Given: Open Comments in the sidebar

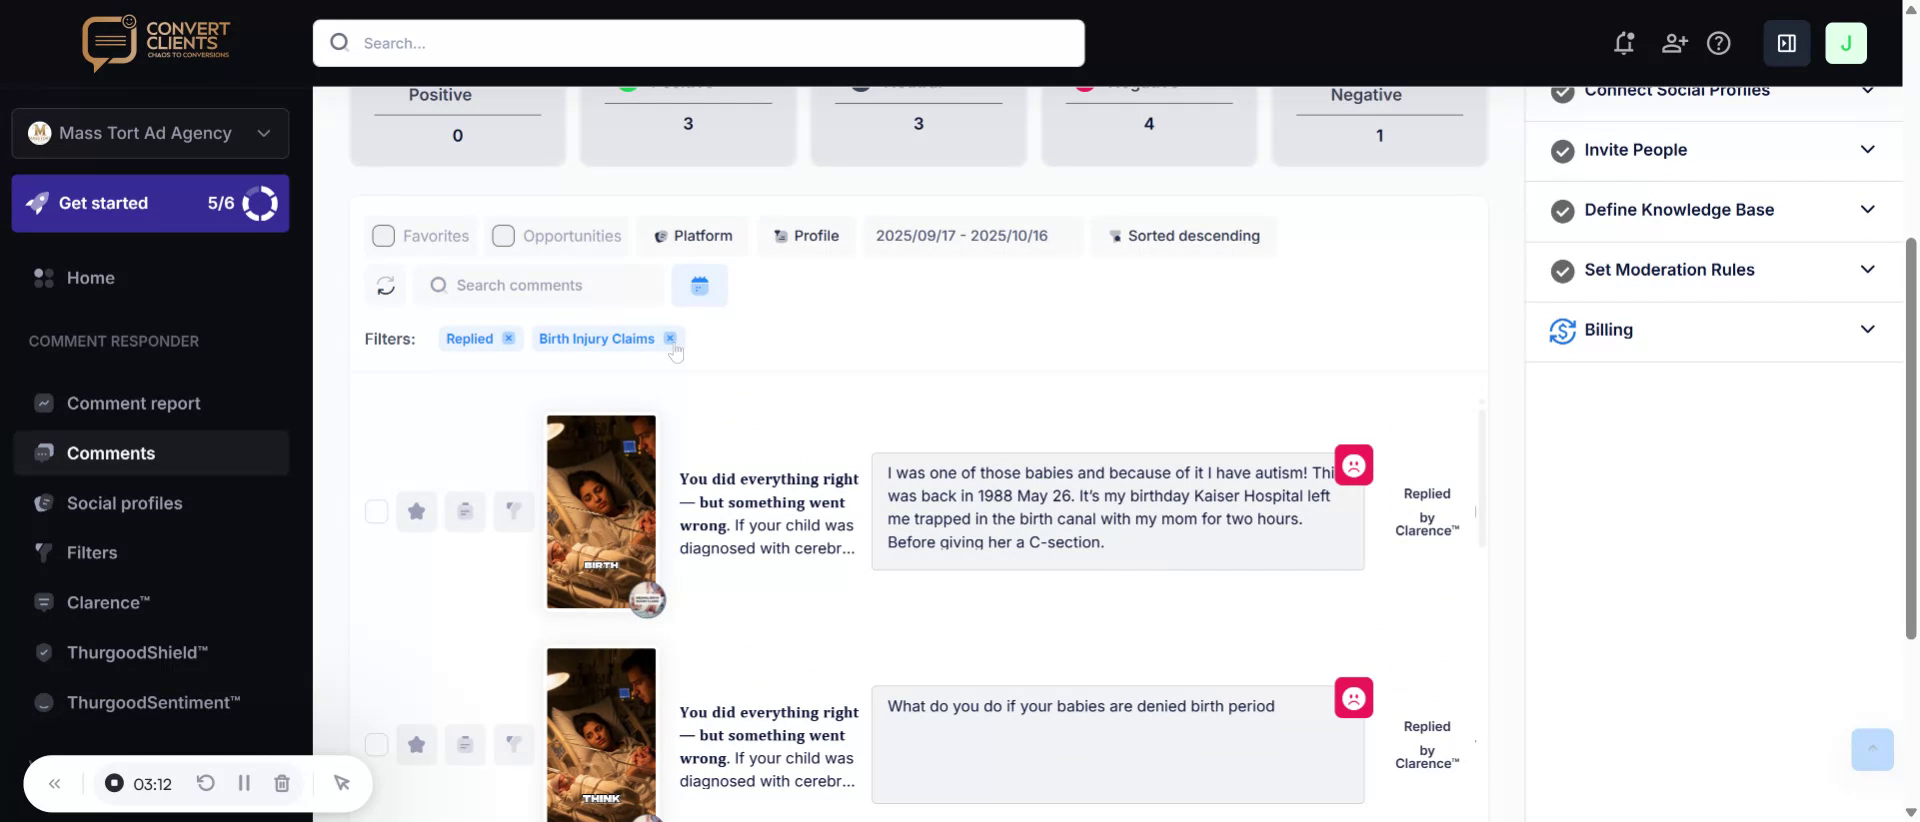Looking at the screenshot, I should pos(150,453).
